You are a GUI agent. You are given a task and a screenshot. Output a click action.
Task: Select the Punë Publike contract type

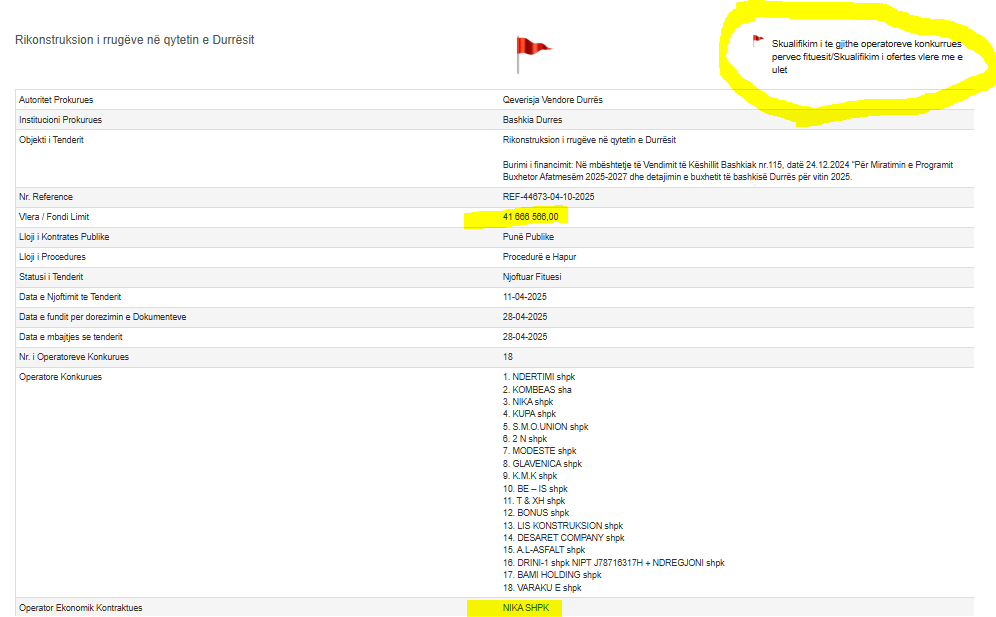click(x=528, y=237)
